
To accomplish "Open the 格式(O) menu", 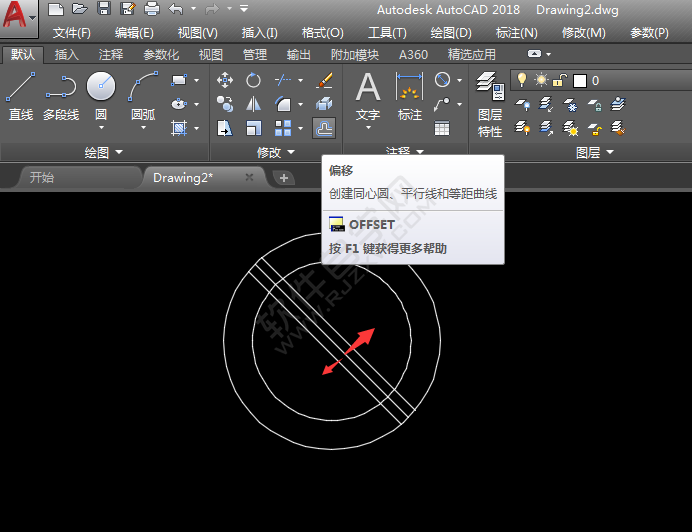I will [x=323, y=33].
